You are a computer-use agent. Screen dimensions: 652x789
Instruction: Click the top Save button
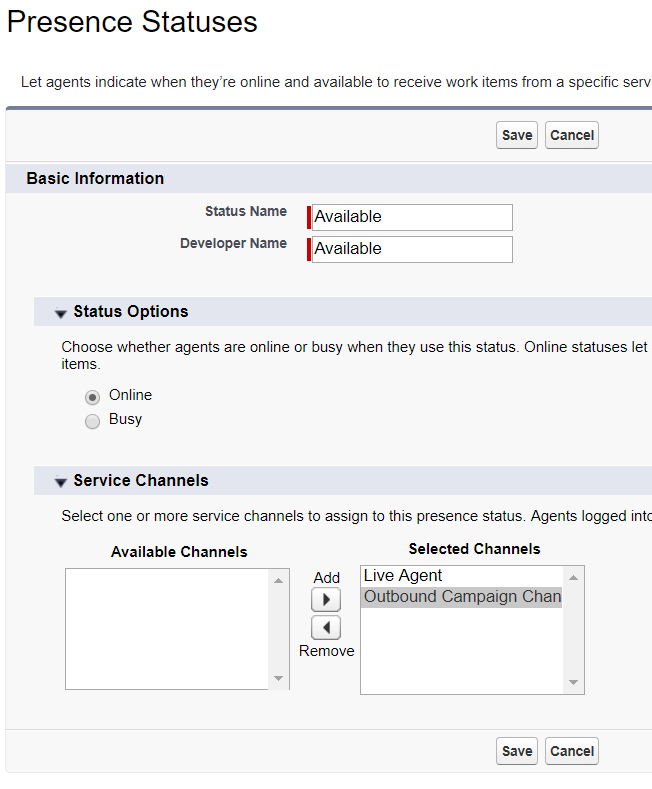click(x=517, y=135)
